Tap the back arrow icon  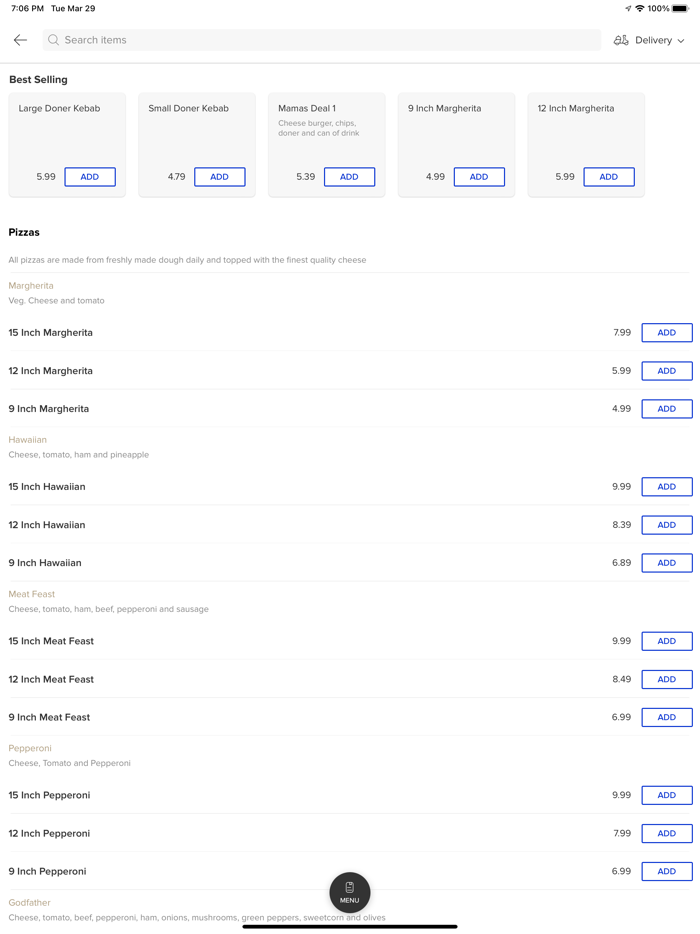coord(20,40)
